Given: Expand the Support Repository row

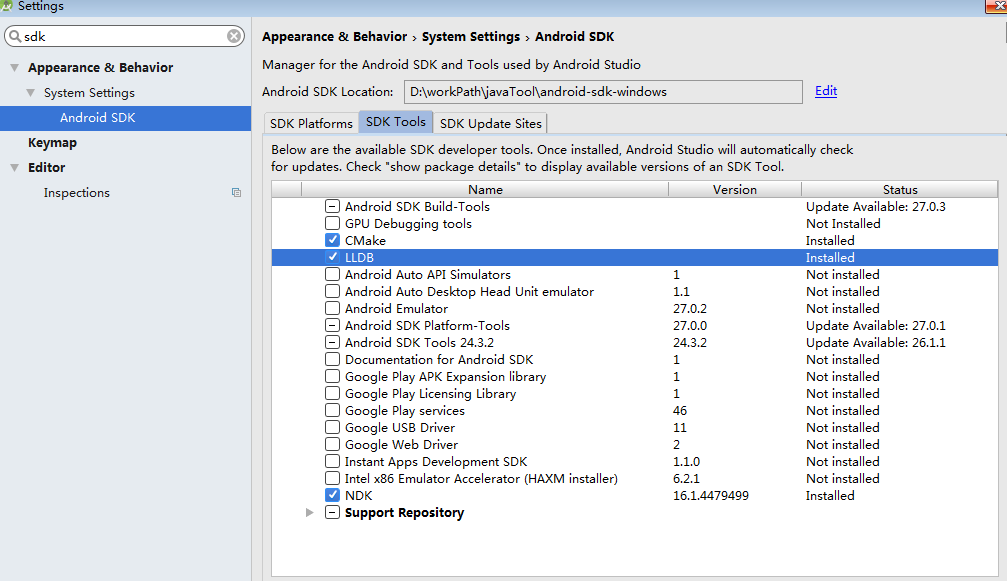Looking at the screenshot, I should click(x=309, y=513).
